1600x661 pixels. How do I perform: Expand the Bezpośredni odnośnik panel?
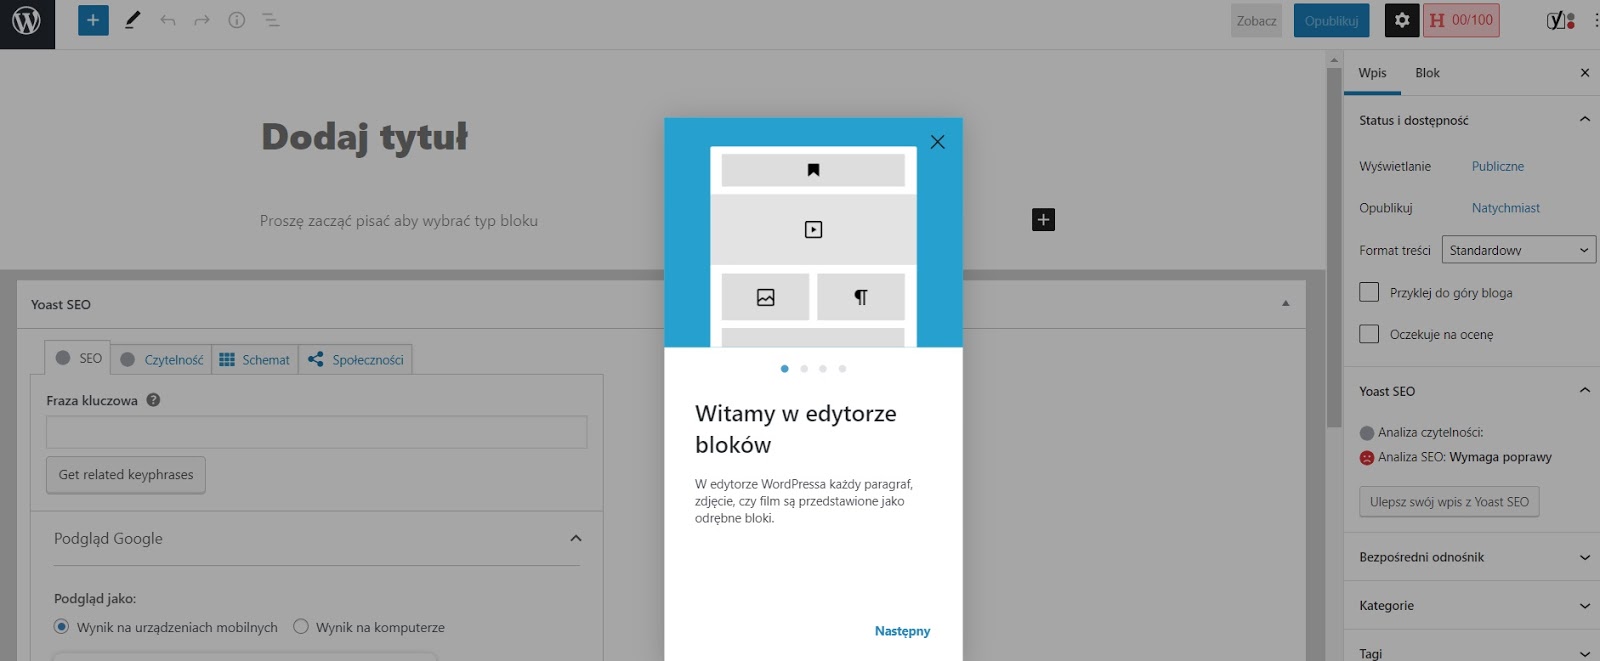1471,557
